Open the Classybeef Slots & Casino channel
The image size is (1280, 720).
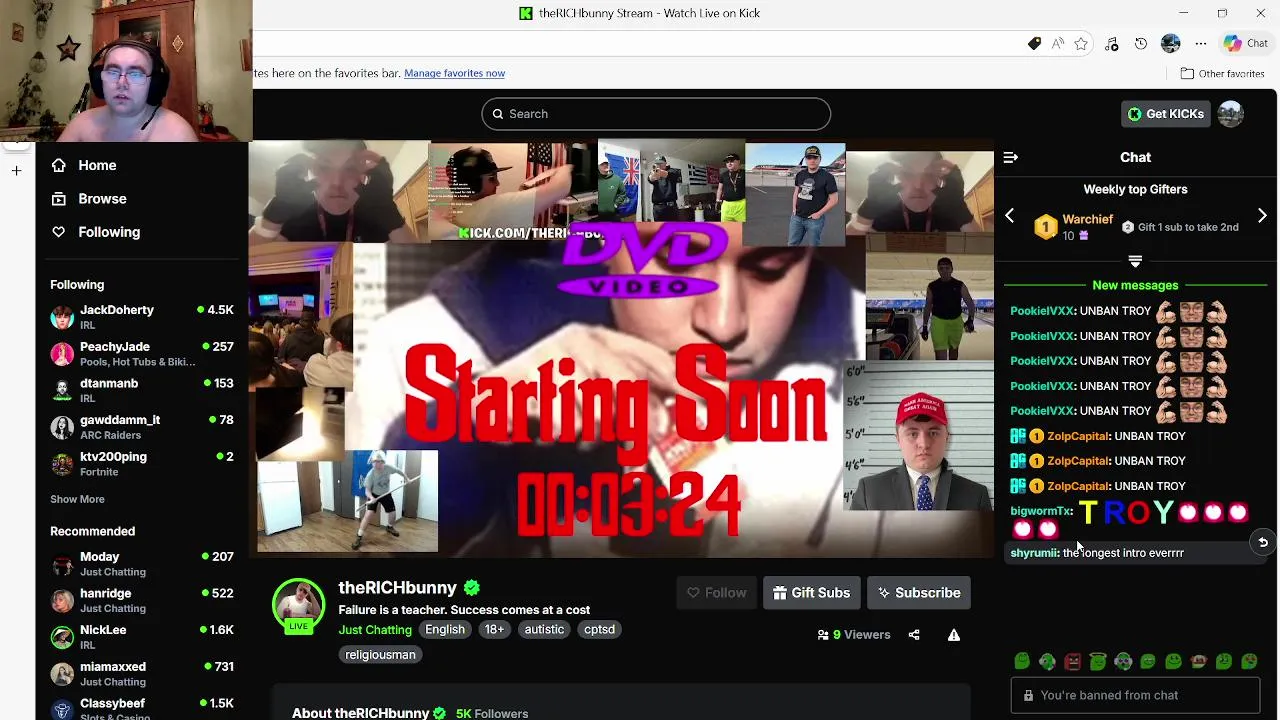click(x=142, y=708)
